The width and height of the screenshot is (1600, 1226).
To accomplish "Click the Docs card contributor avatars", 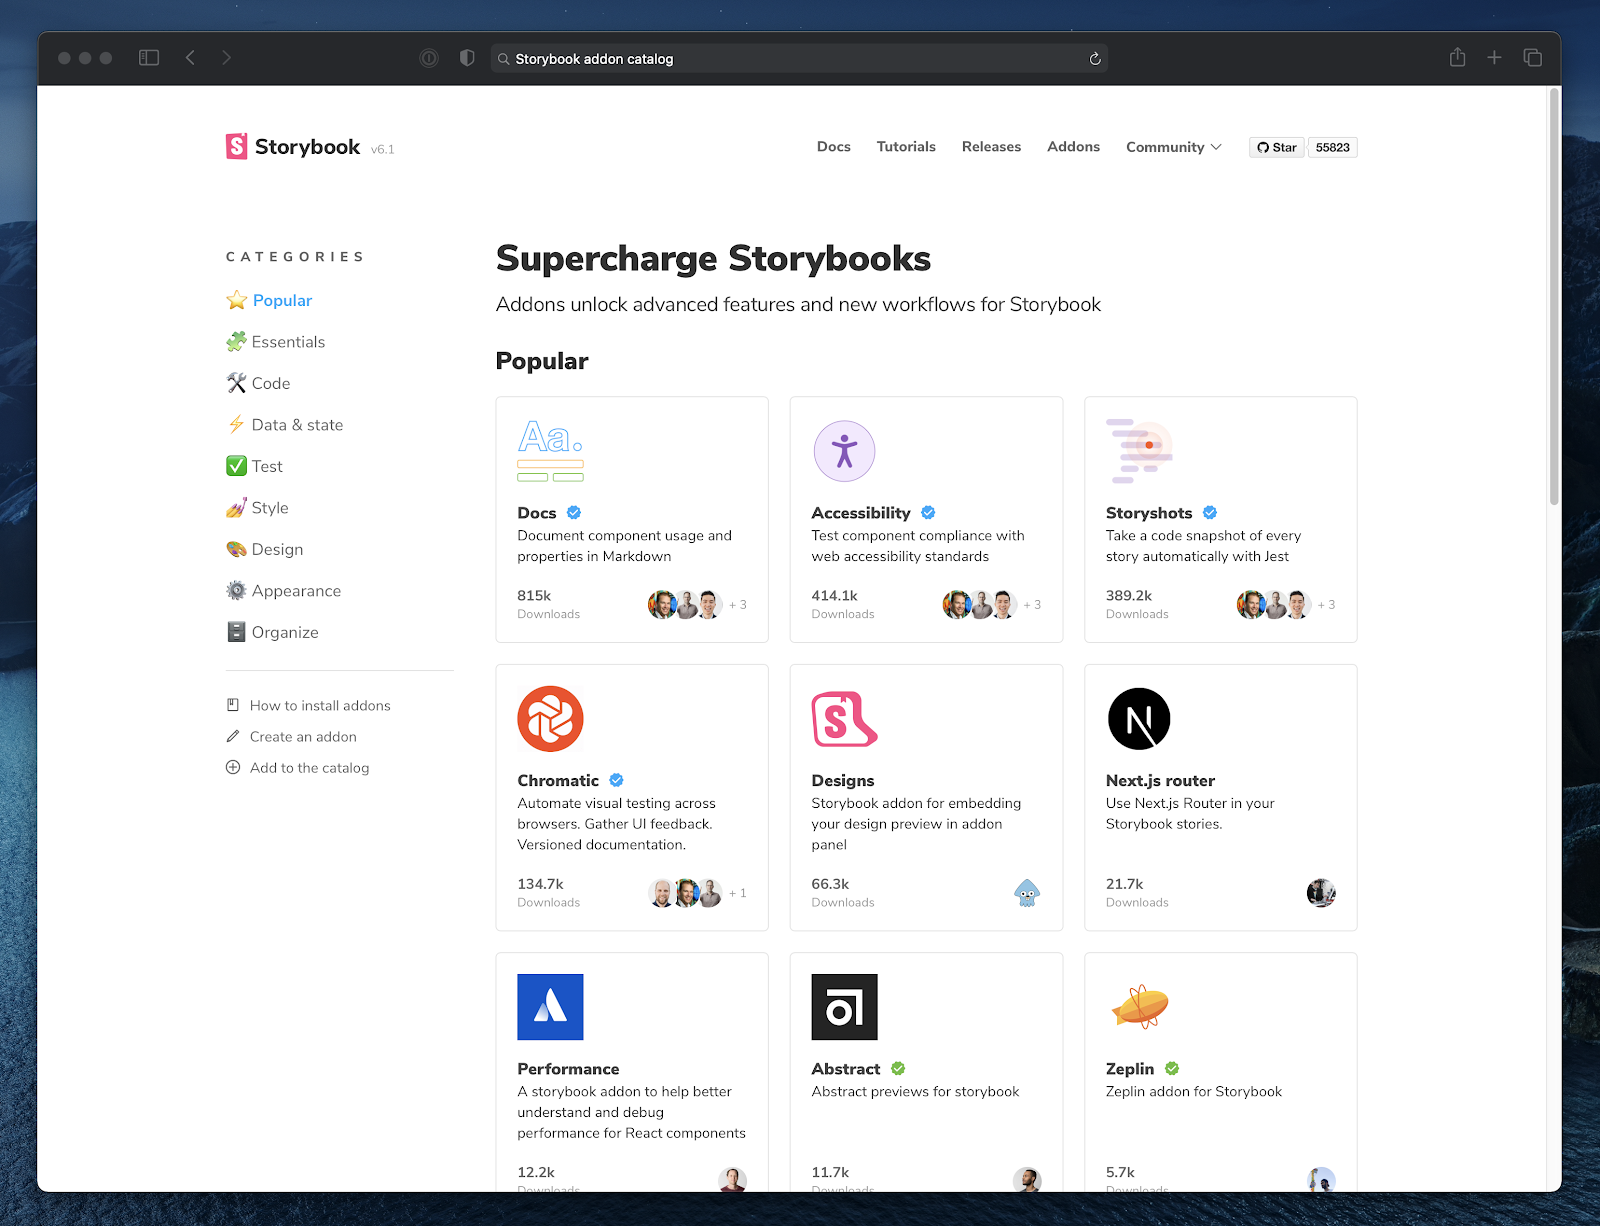I will pos(685,605).
